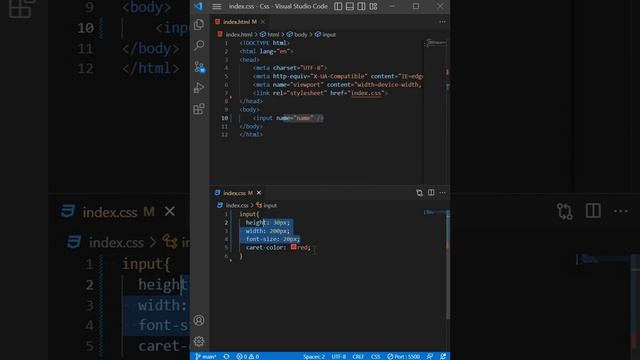Image resolution: width=640 pixels, height=360 pixels.
Task: Open the red caret-color swatch picker
Action: [x=293, y=247]
